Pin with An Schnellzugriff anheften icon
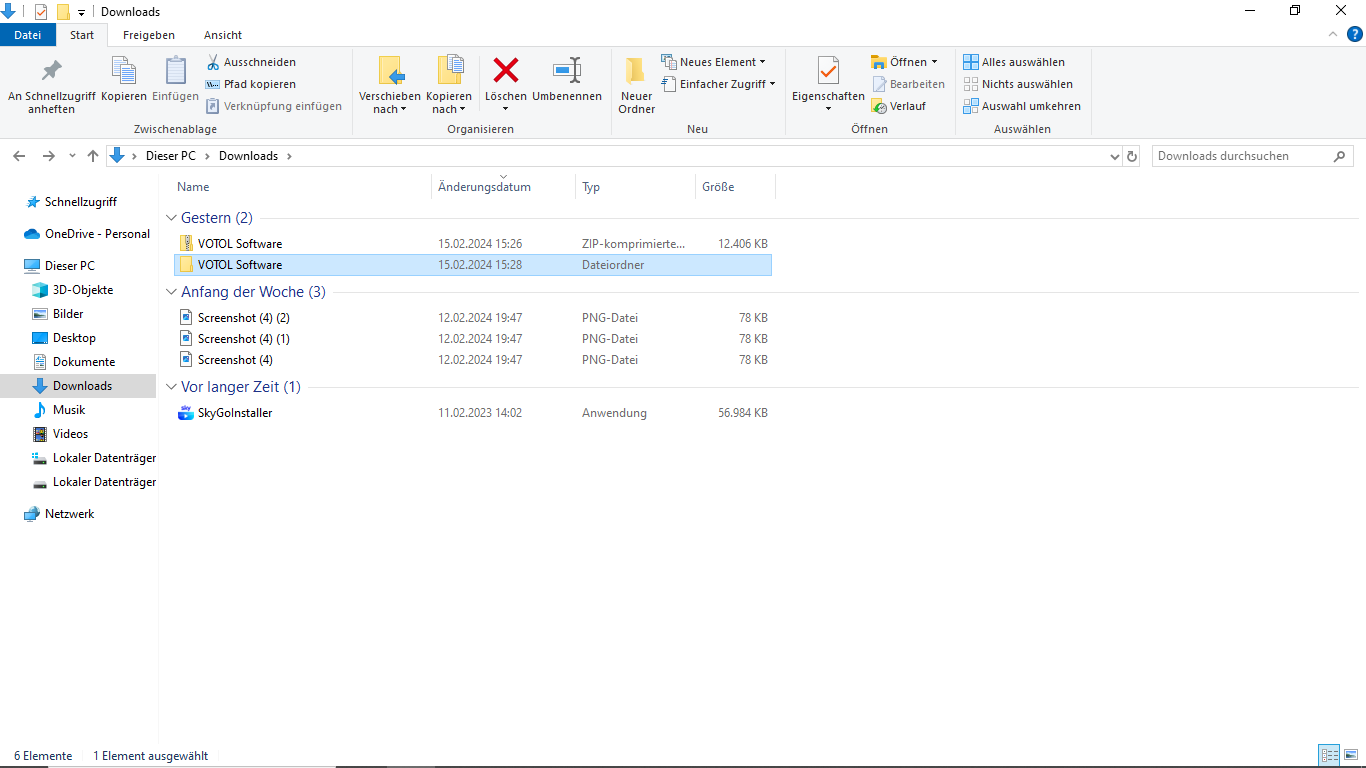The image size is (1366, 768). pyautogui.click(x=51, y=72)
